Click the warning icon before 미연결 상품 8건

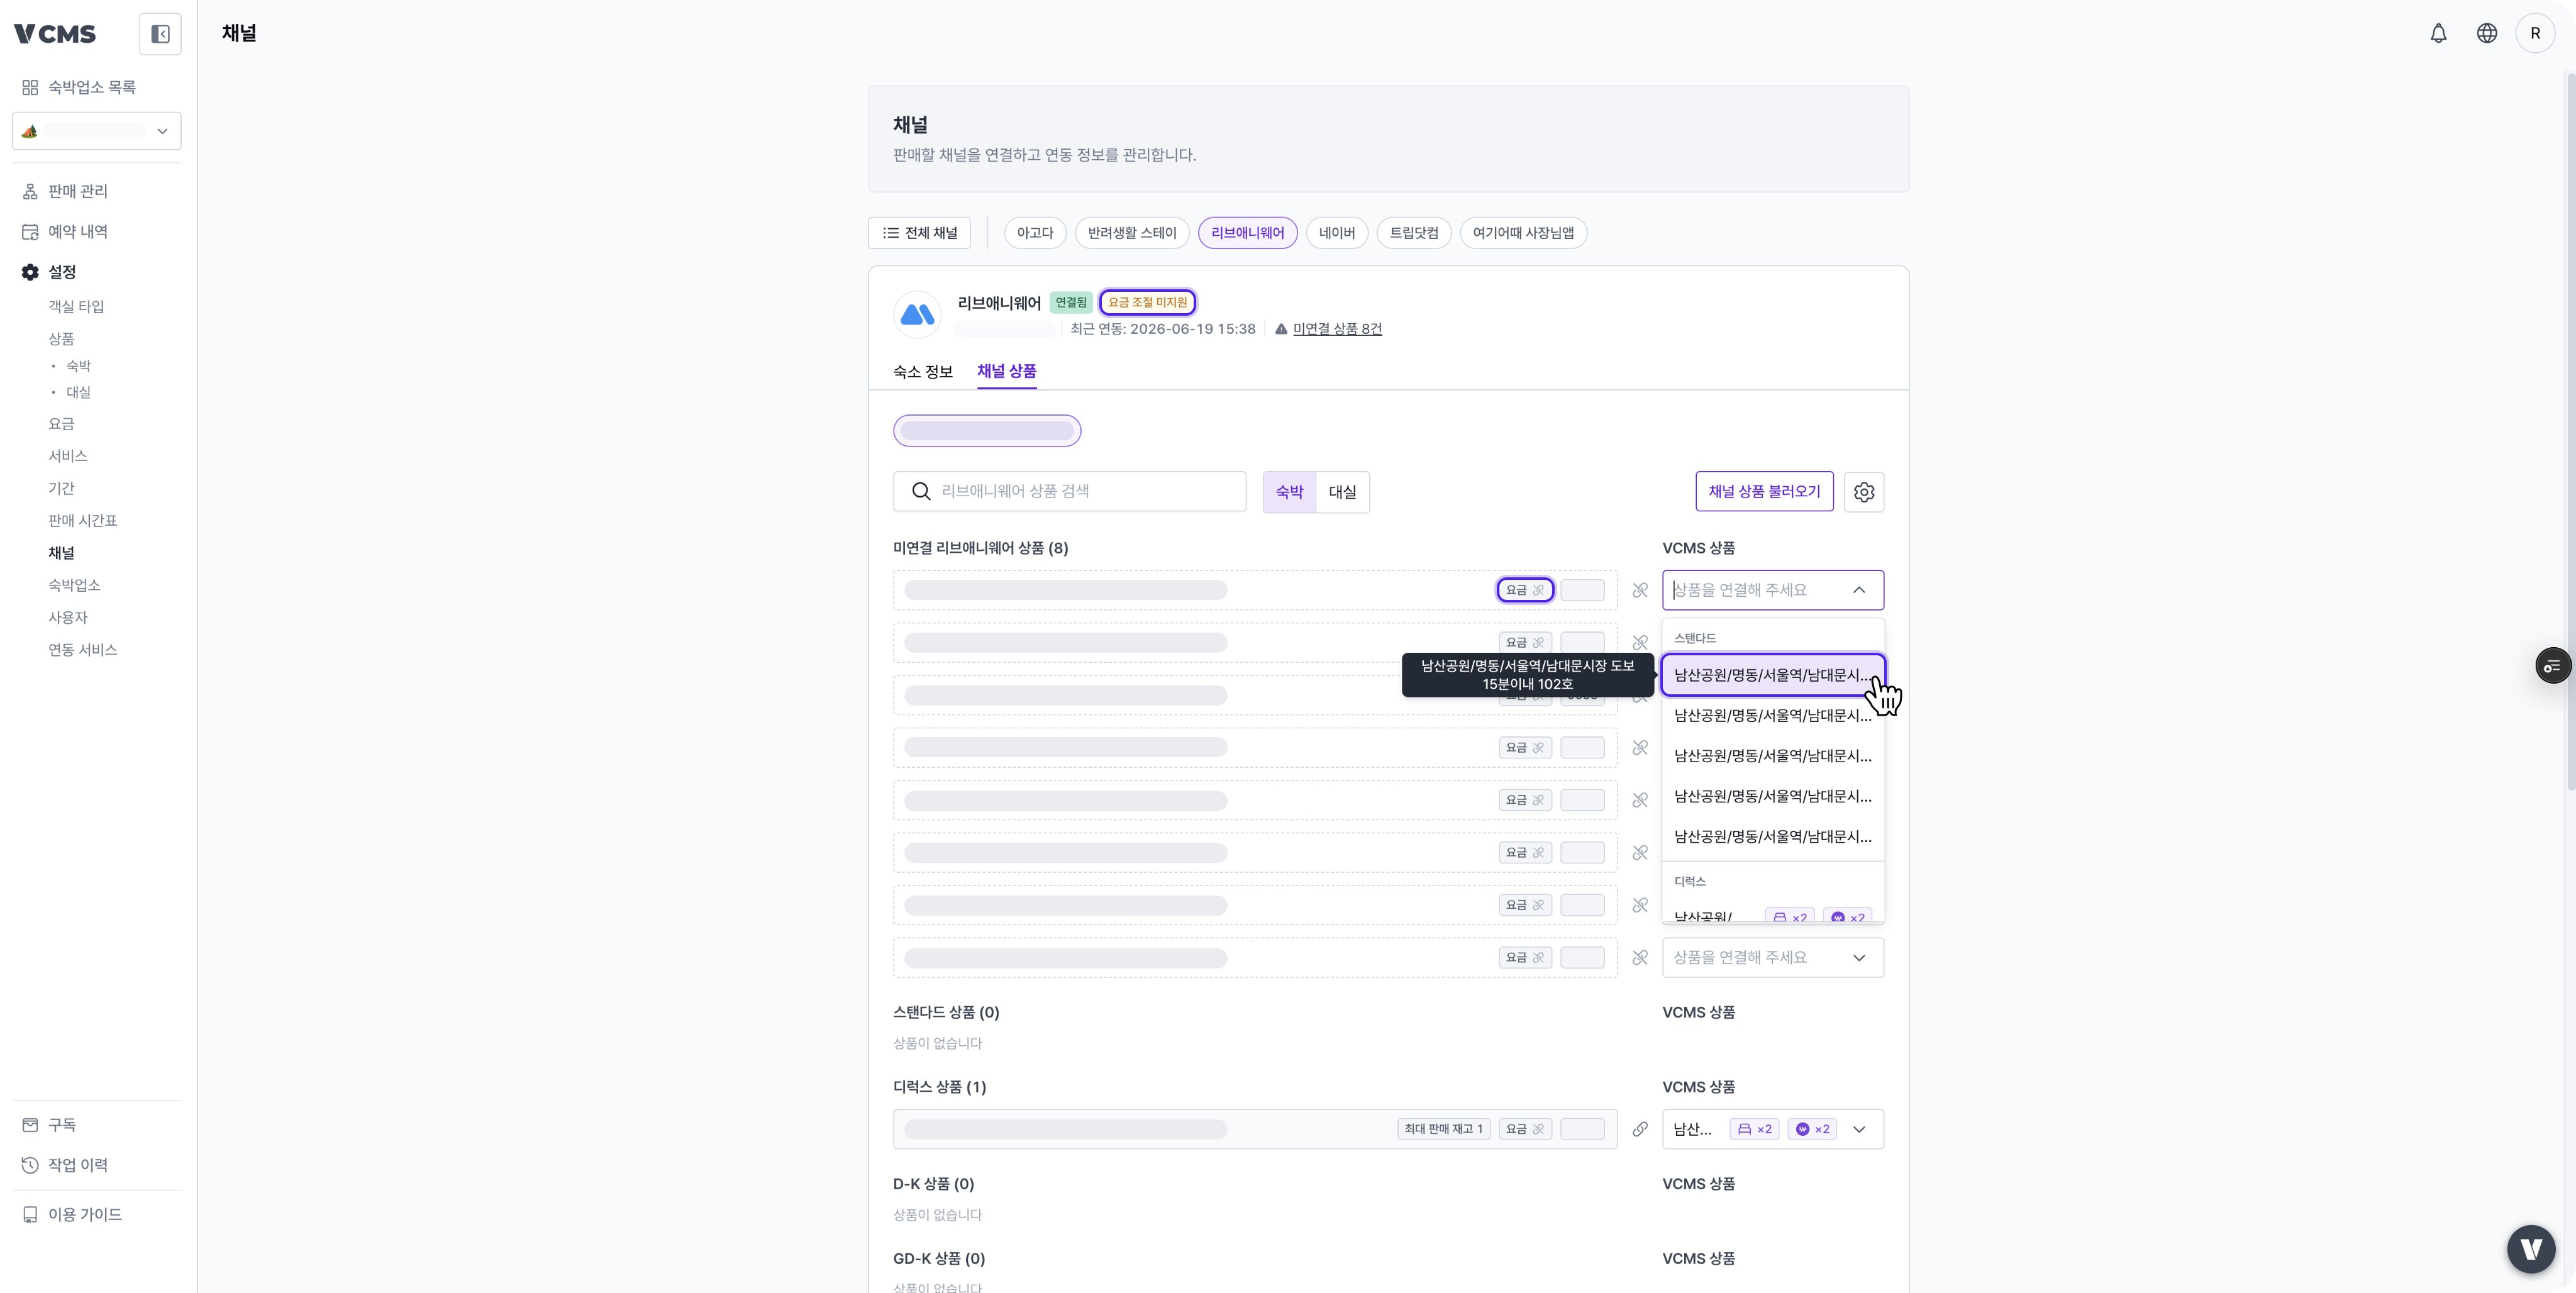(1281, 329)
